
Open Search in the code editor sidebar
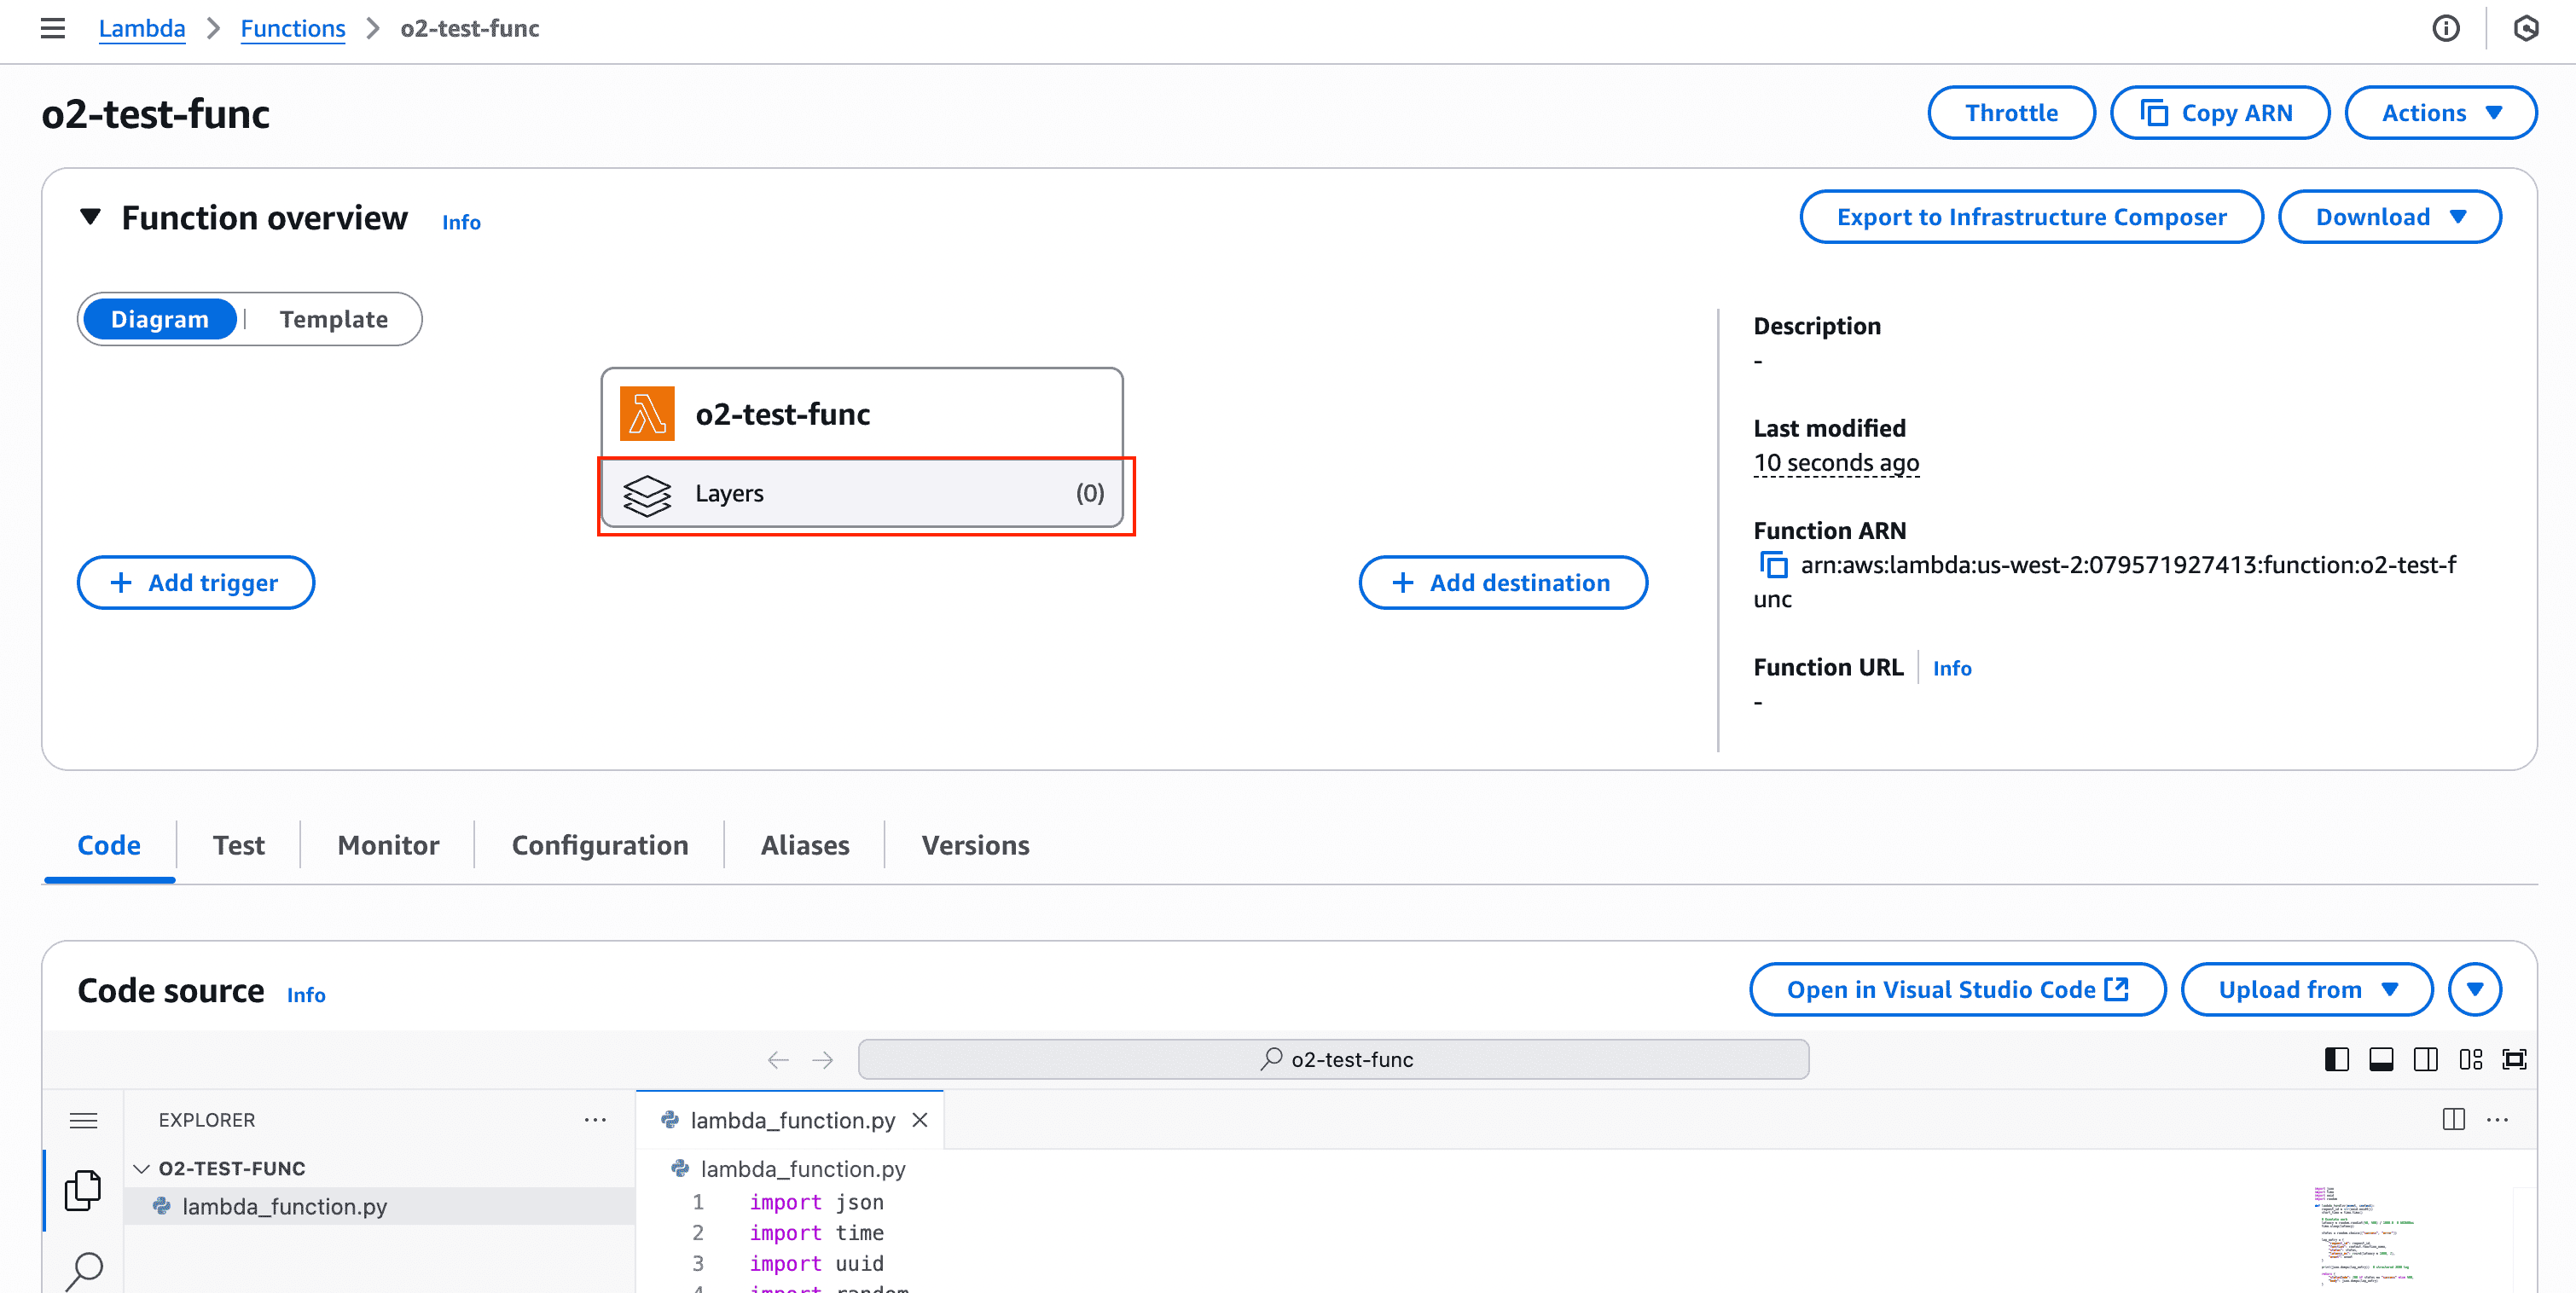(83, 1270)
